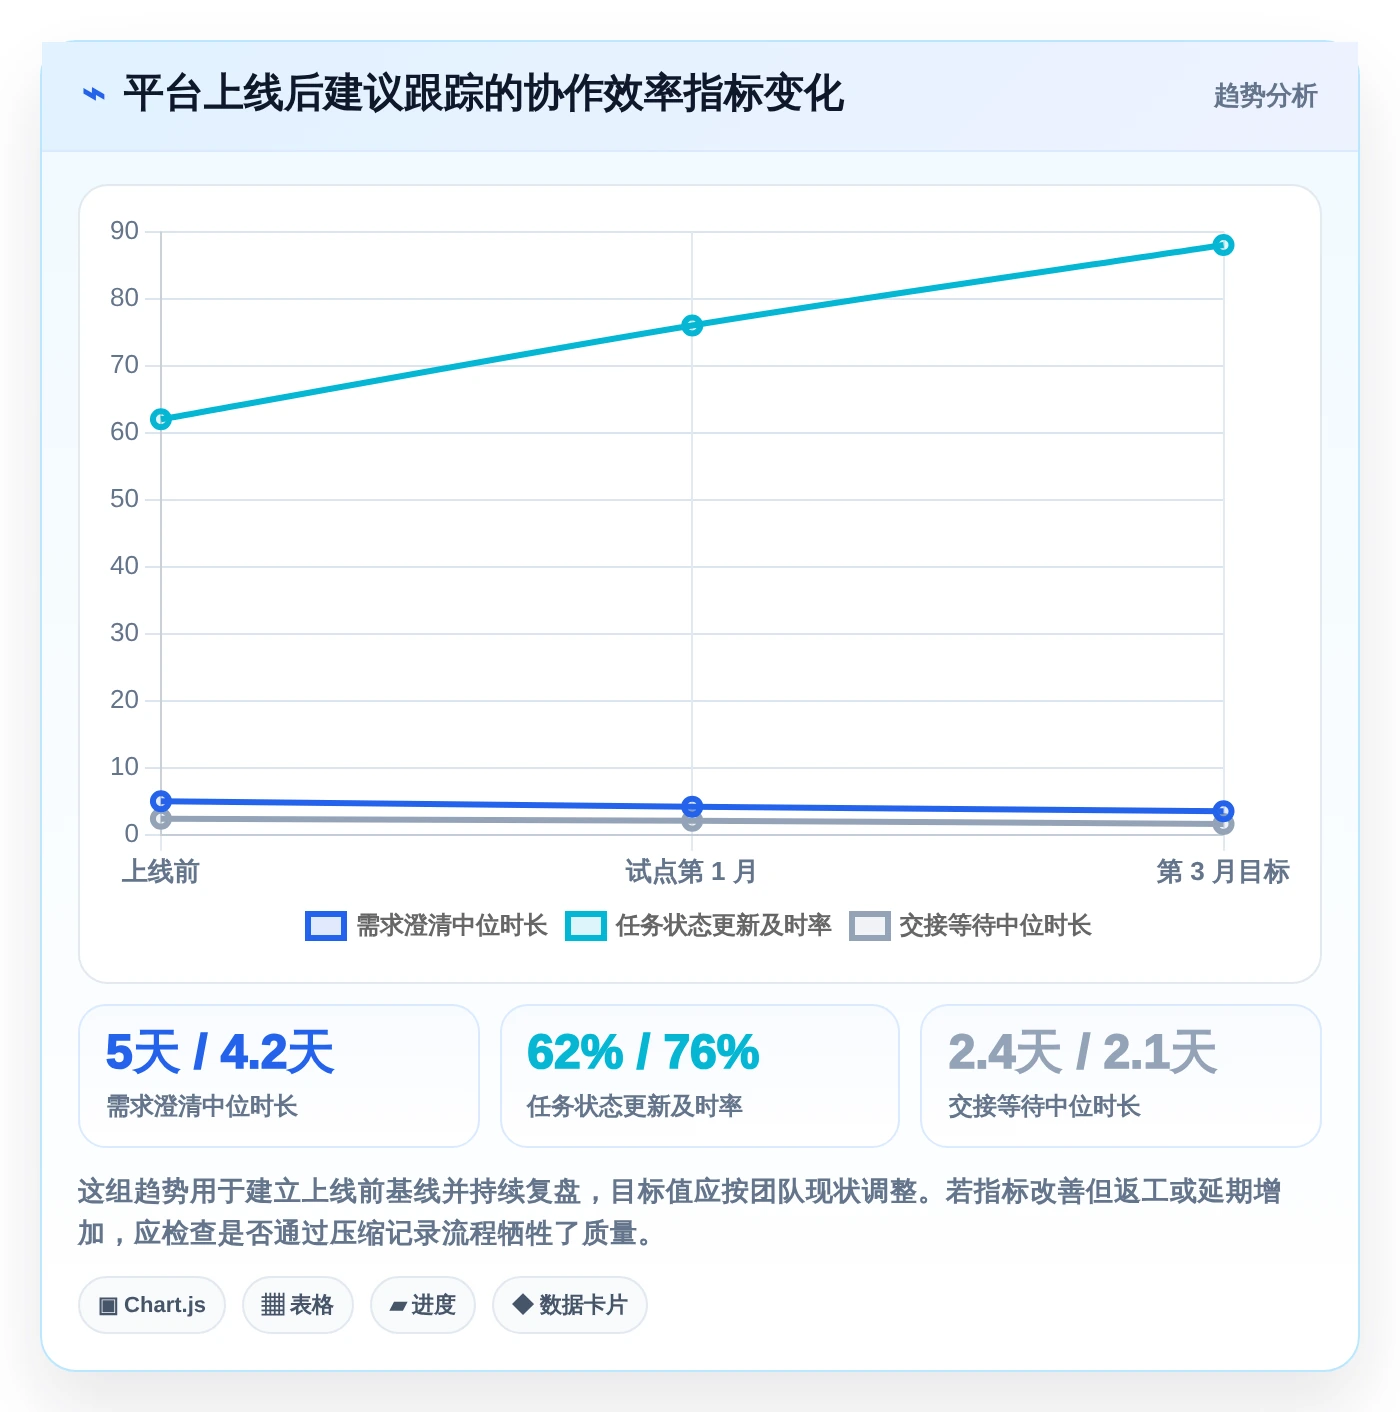Click the 进度 tag chip
This screenshot has width=1400, height=1412.
(x=423, y=1305)
